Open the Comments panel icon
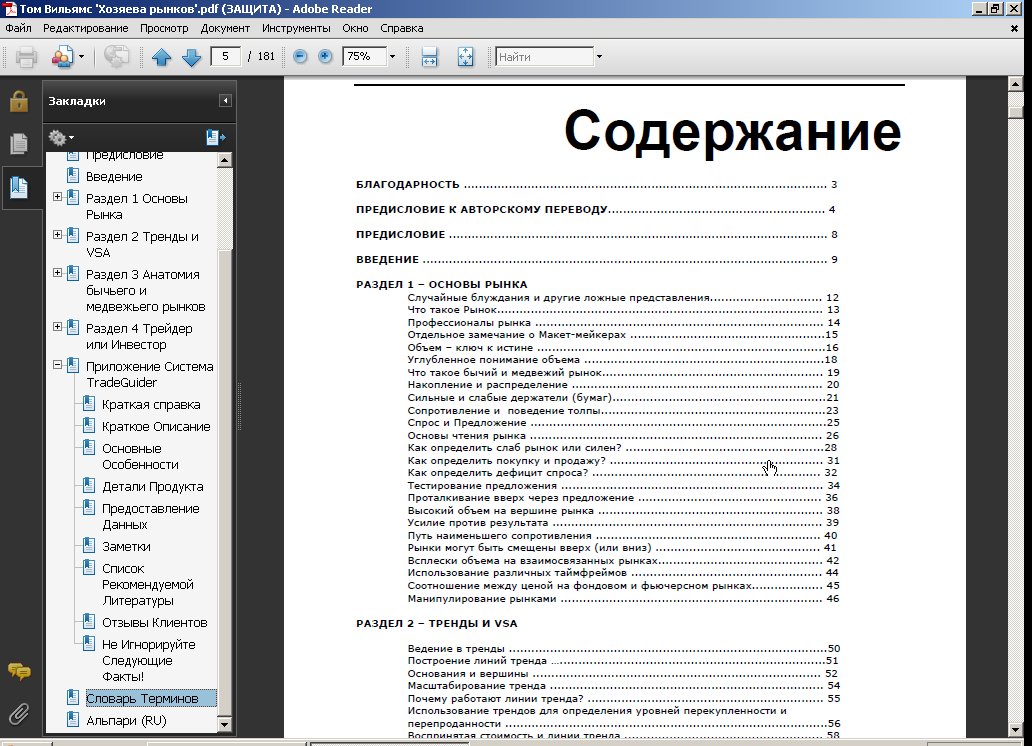The image size is (1032, 746). click(x=18, y=671)
